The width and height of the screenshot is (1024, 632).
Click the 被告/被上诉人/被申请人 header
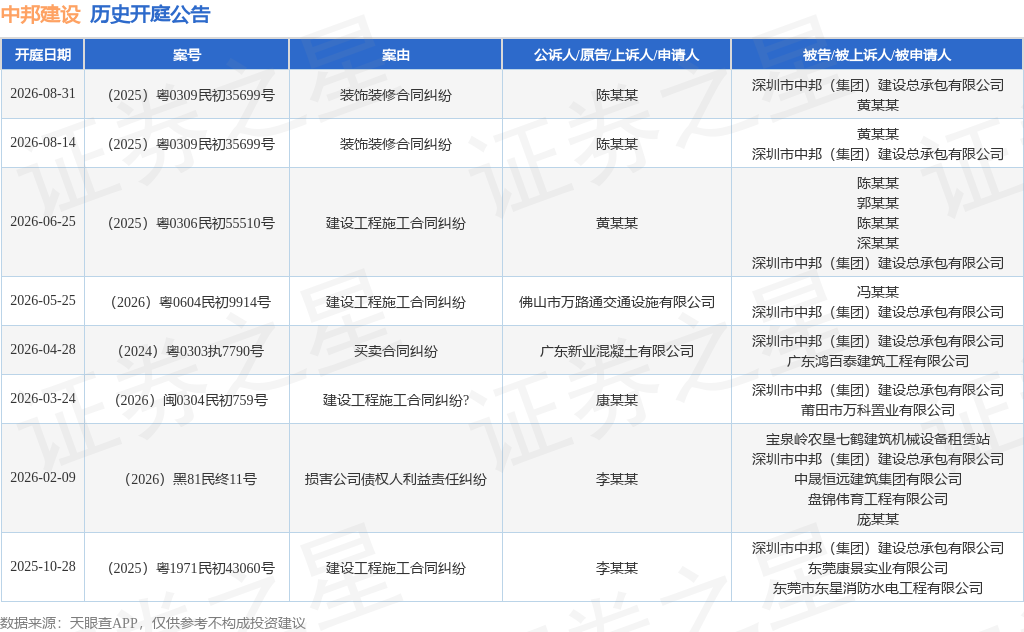click(x=877, y=55)
